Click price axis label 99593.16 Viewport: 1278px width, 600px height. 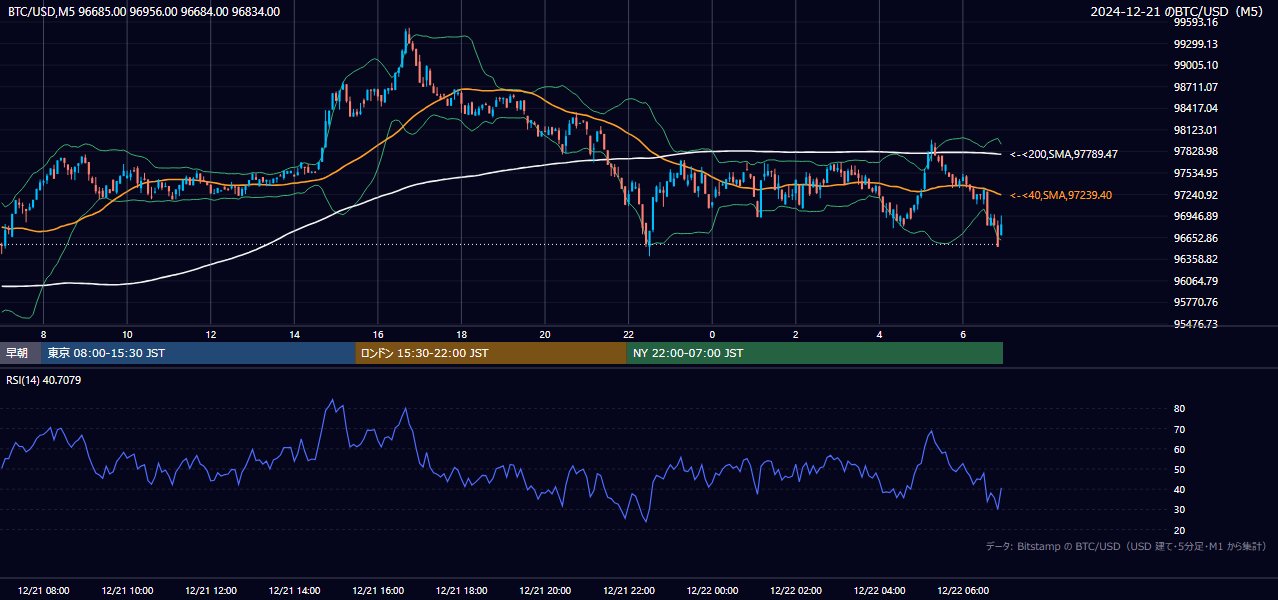[x=1195, y=22]
